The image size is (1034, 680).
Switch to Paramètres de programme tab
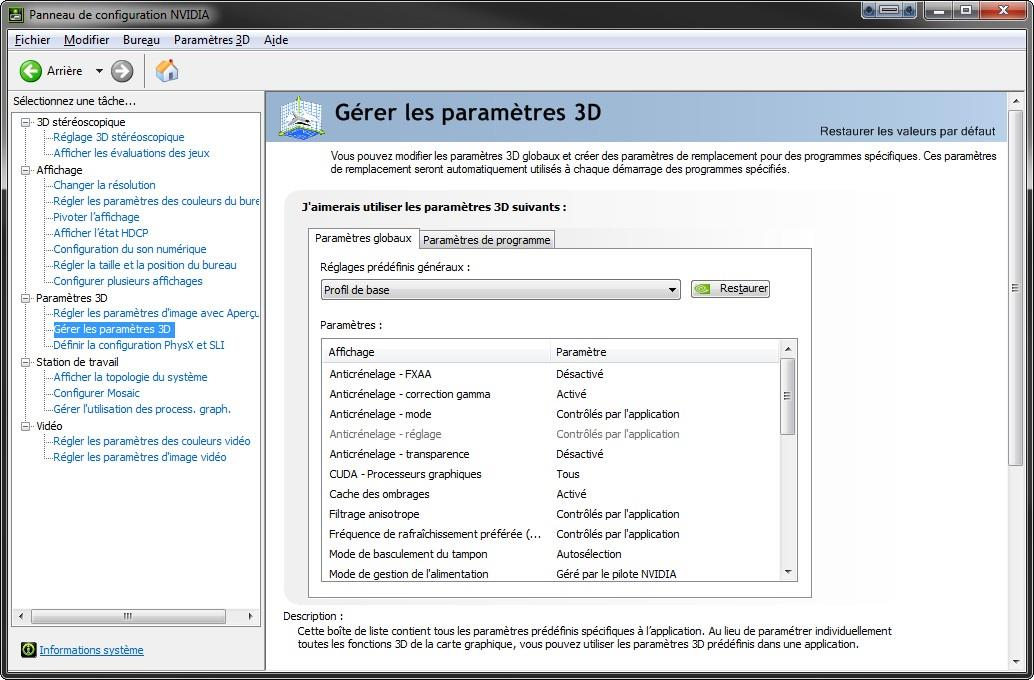[x=486, y=240]
